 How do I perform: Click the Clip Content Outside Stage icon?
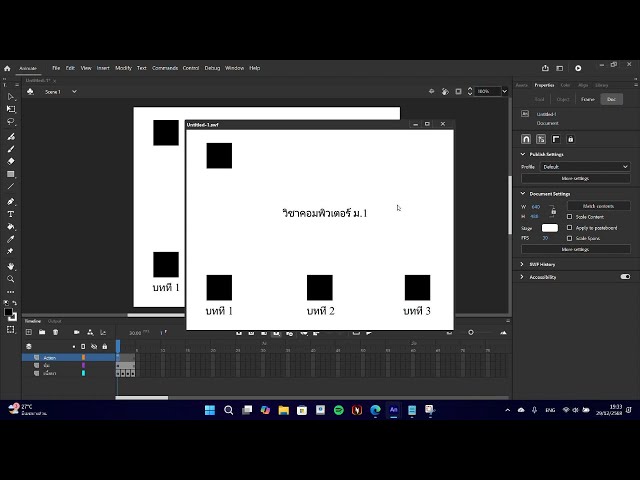458,91
